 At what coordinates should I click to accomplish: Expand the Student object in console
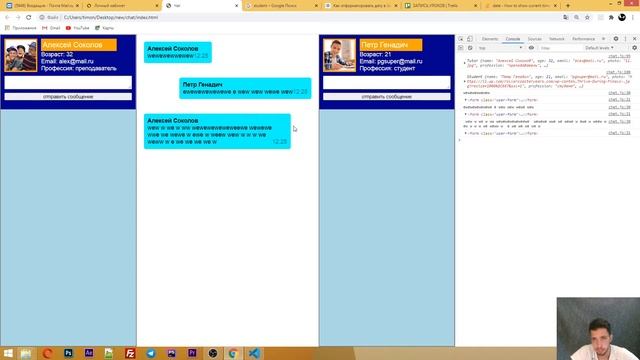pyautogui.click(x=464, y=81)
